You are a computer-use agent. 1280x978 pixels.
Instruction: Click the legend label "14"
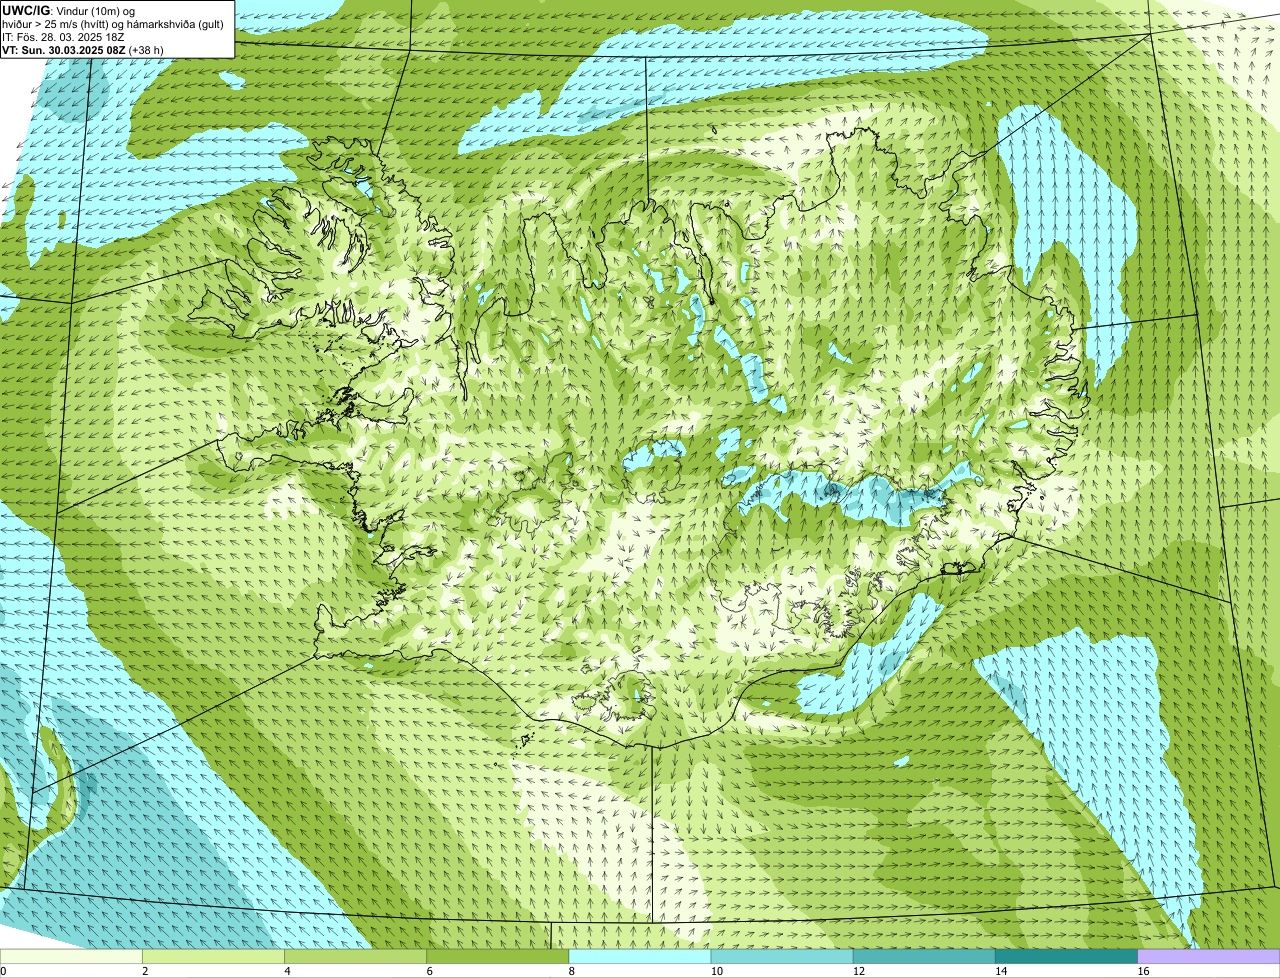(x=1000, y=971)
